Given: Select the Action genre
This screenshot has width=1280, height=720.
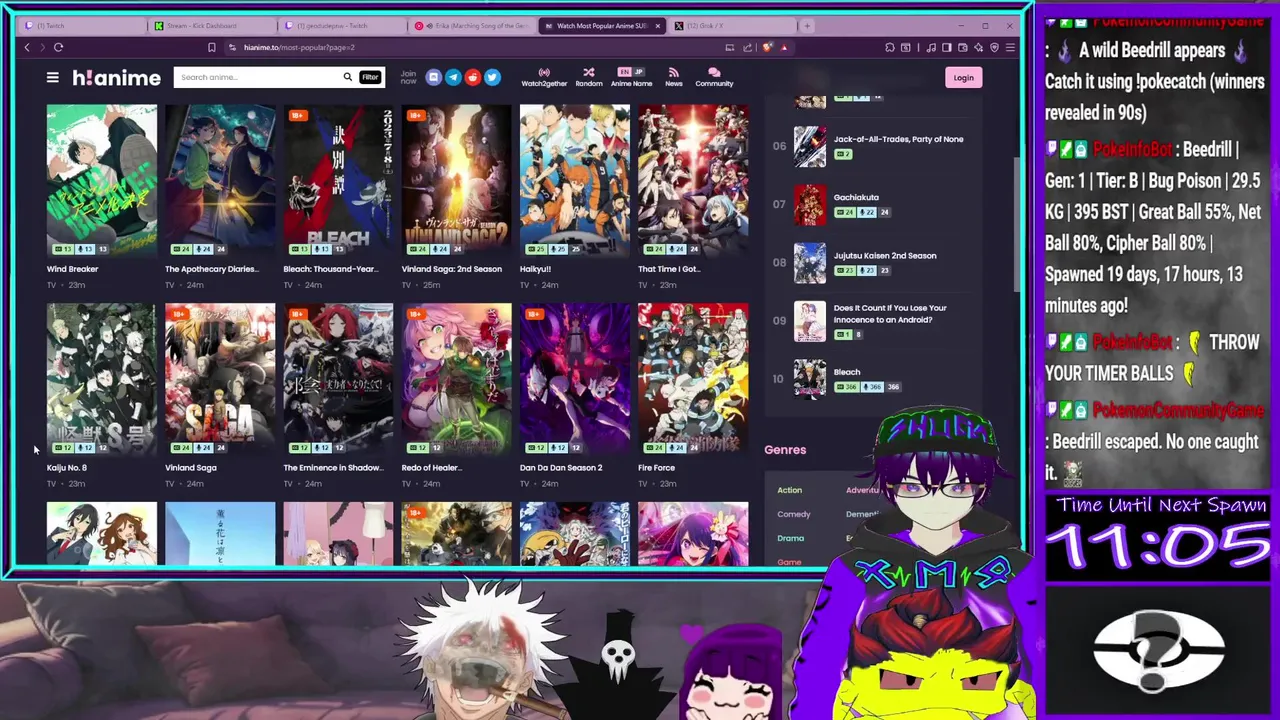Looking at the screenshot, I should click(x=789, y=490).
